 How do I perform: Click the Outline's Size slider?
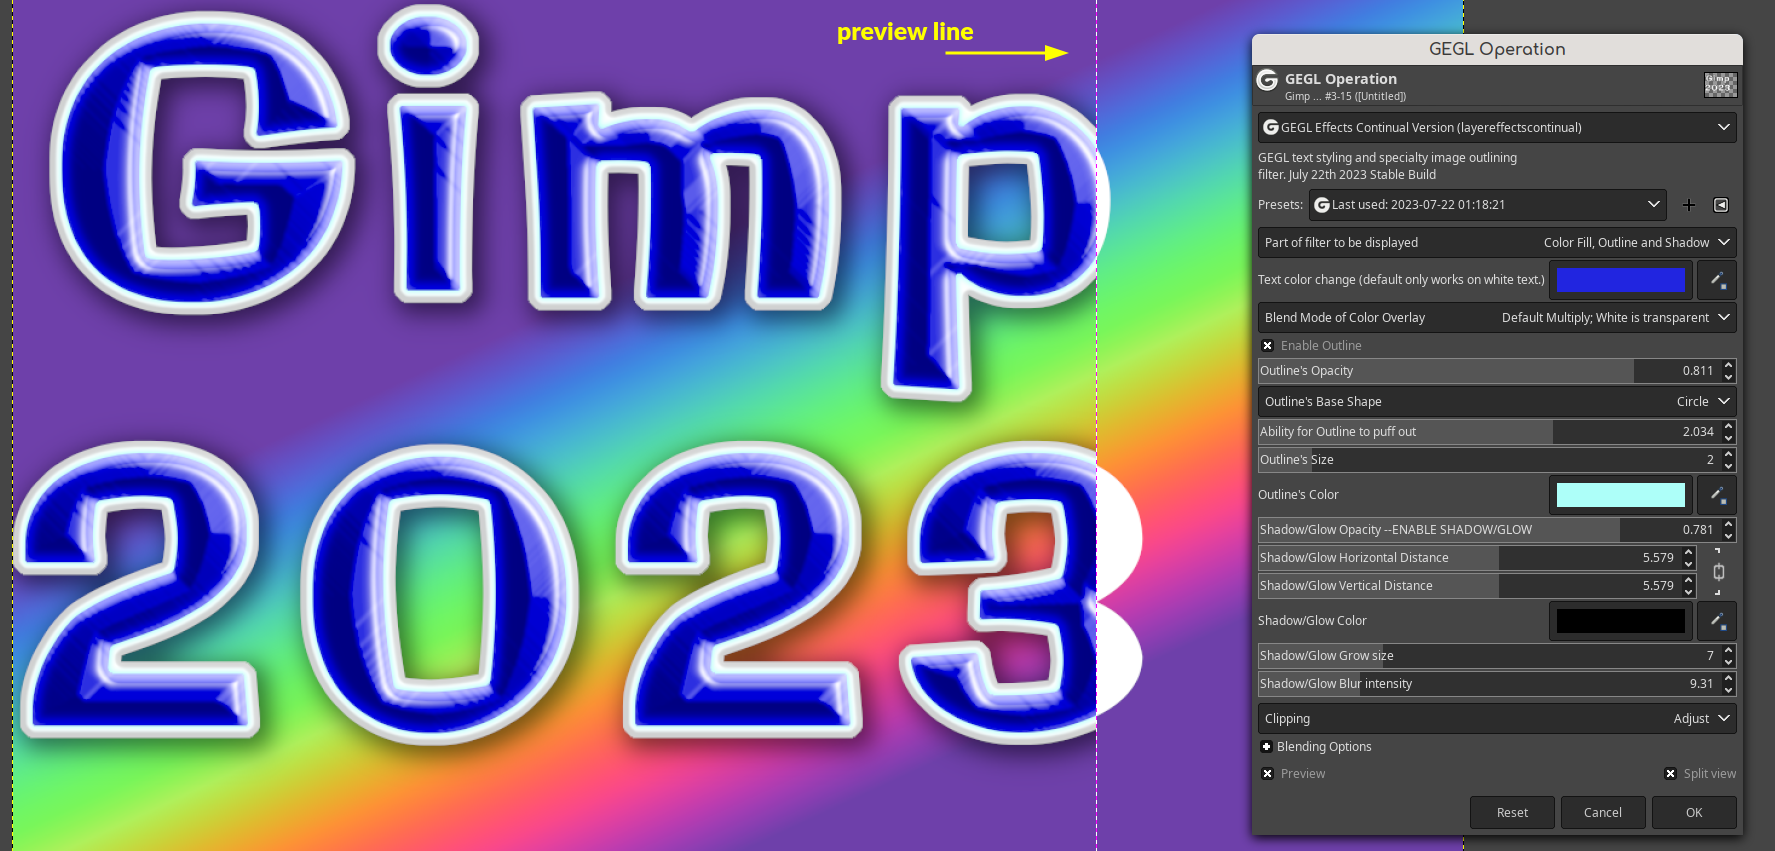pos(1489,460)
